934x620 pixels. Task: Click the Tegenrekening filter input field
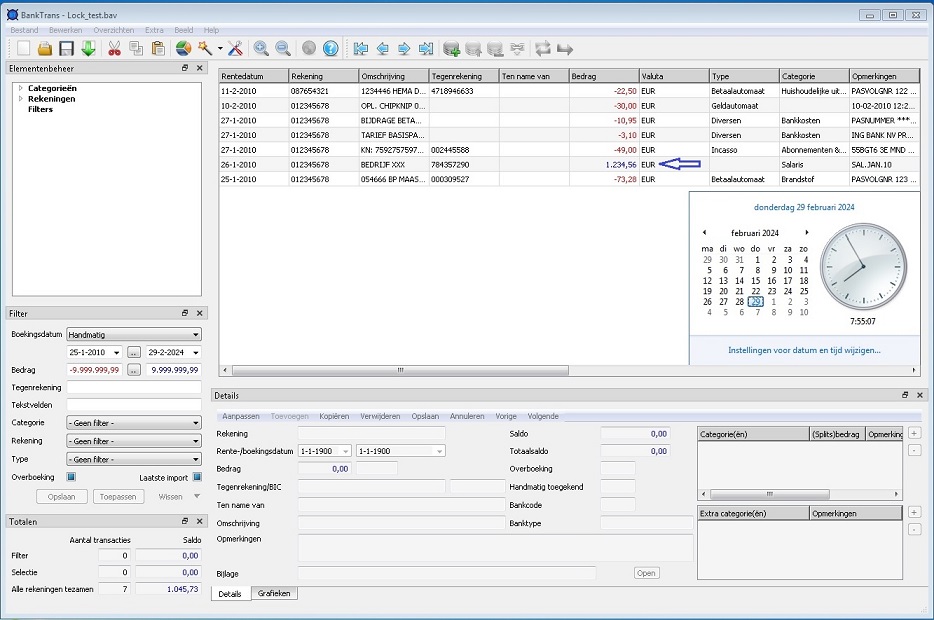coord(133,388)
